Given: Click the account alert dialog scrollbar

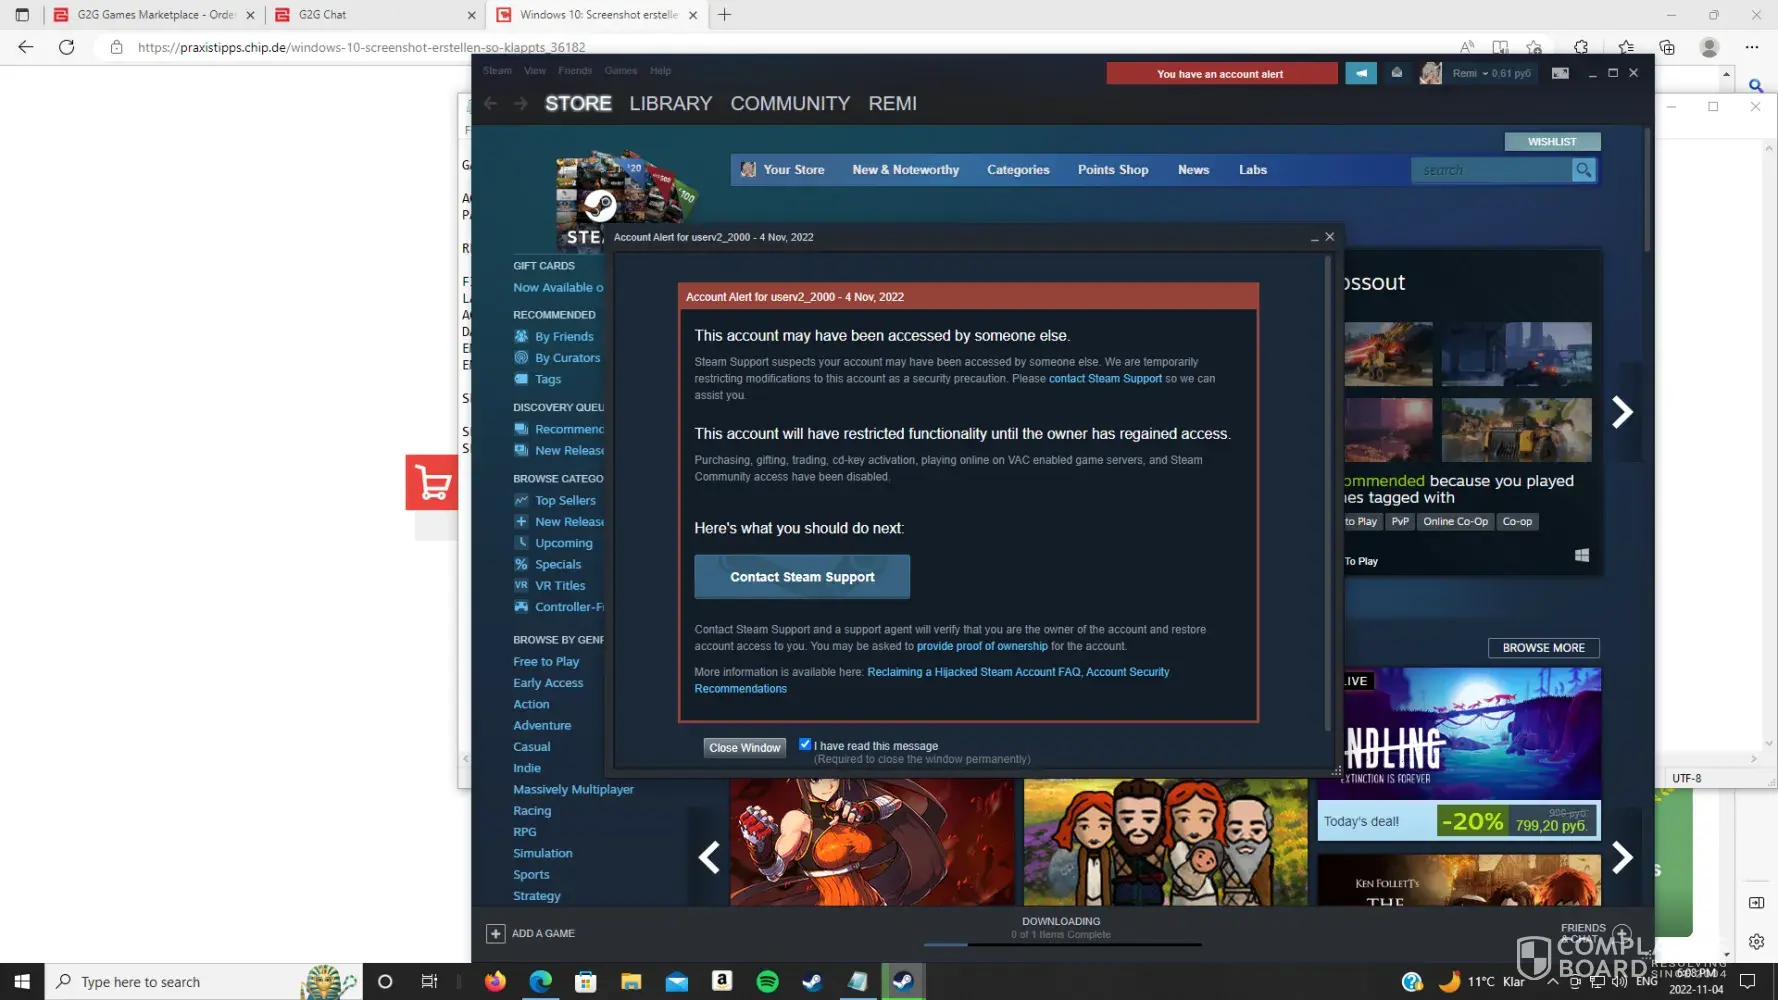Looking at the screenshot, I should point(1328,495).
